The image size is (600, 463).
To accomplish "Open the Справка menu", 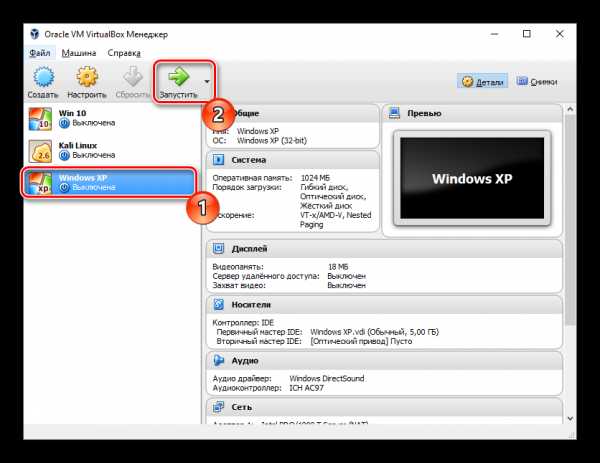I will [x=124, y=53].
